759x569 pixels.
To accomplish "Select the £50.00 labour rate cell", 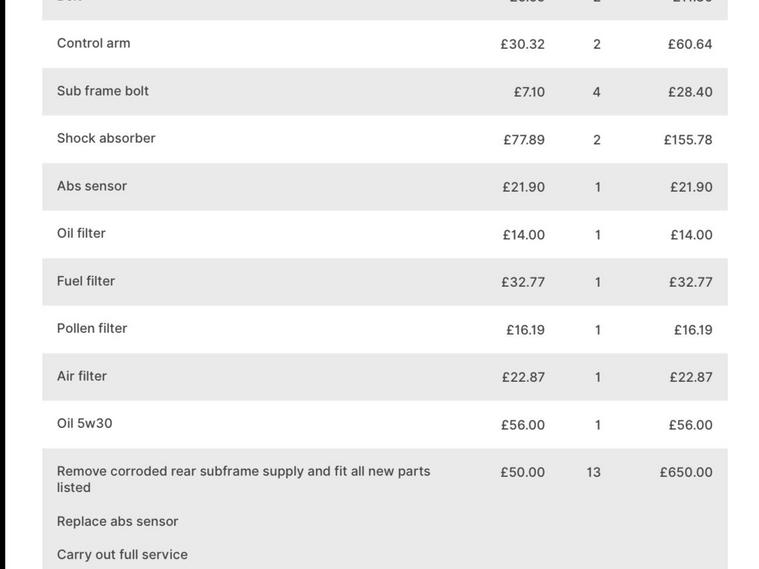I will (522, 473).
